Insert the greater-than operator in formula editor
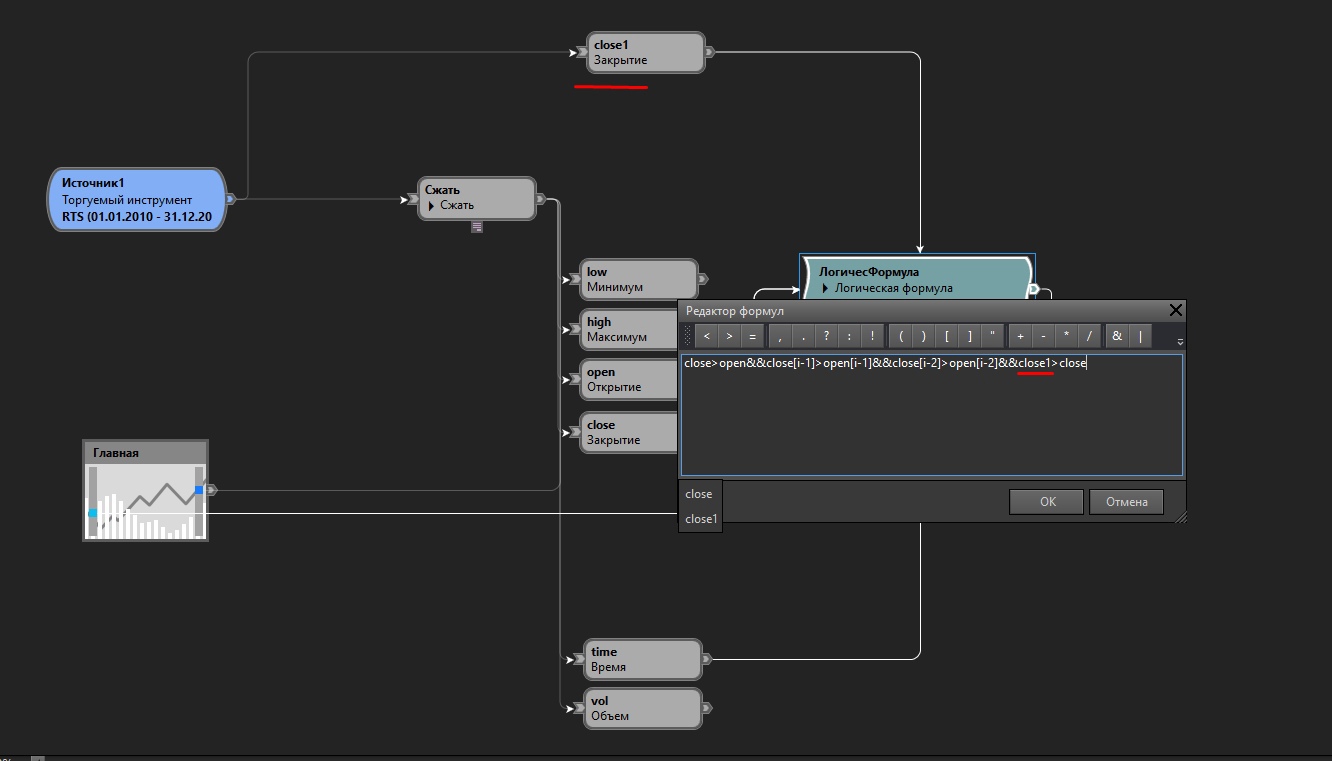The height and width of the screenshot is (761, 1332). [x=729, y=336]
